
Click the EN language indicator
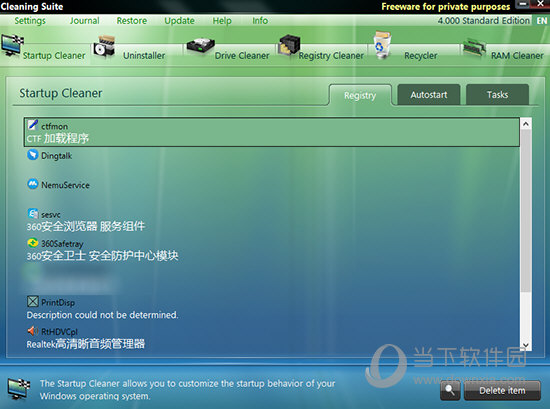542,21
